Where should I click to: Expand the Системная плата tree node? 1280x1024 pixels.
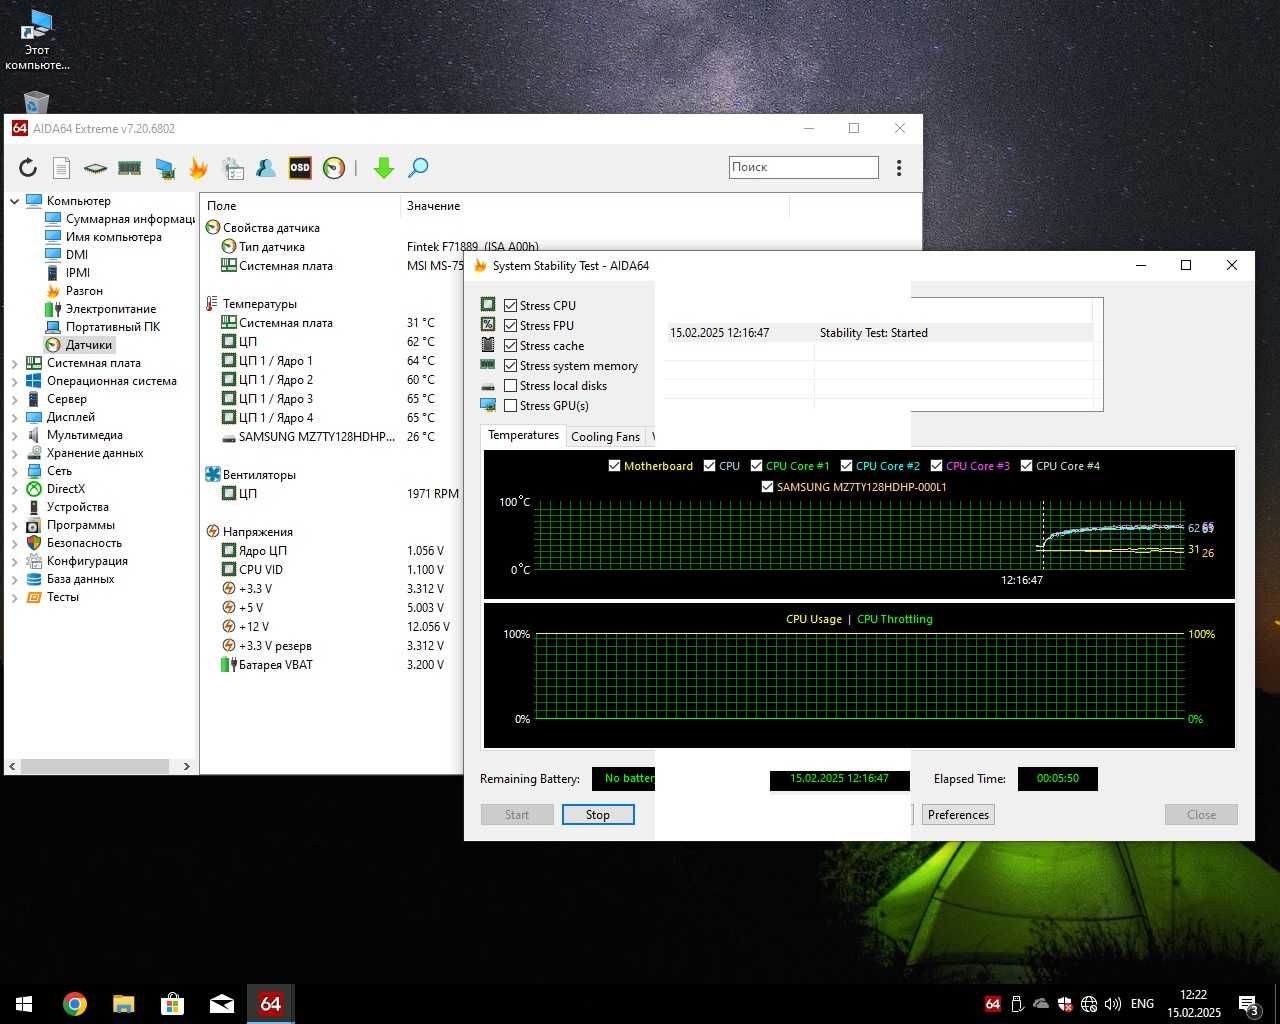tap(15, 363)
